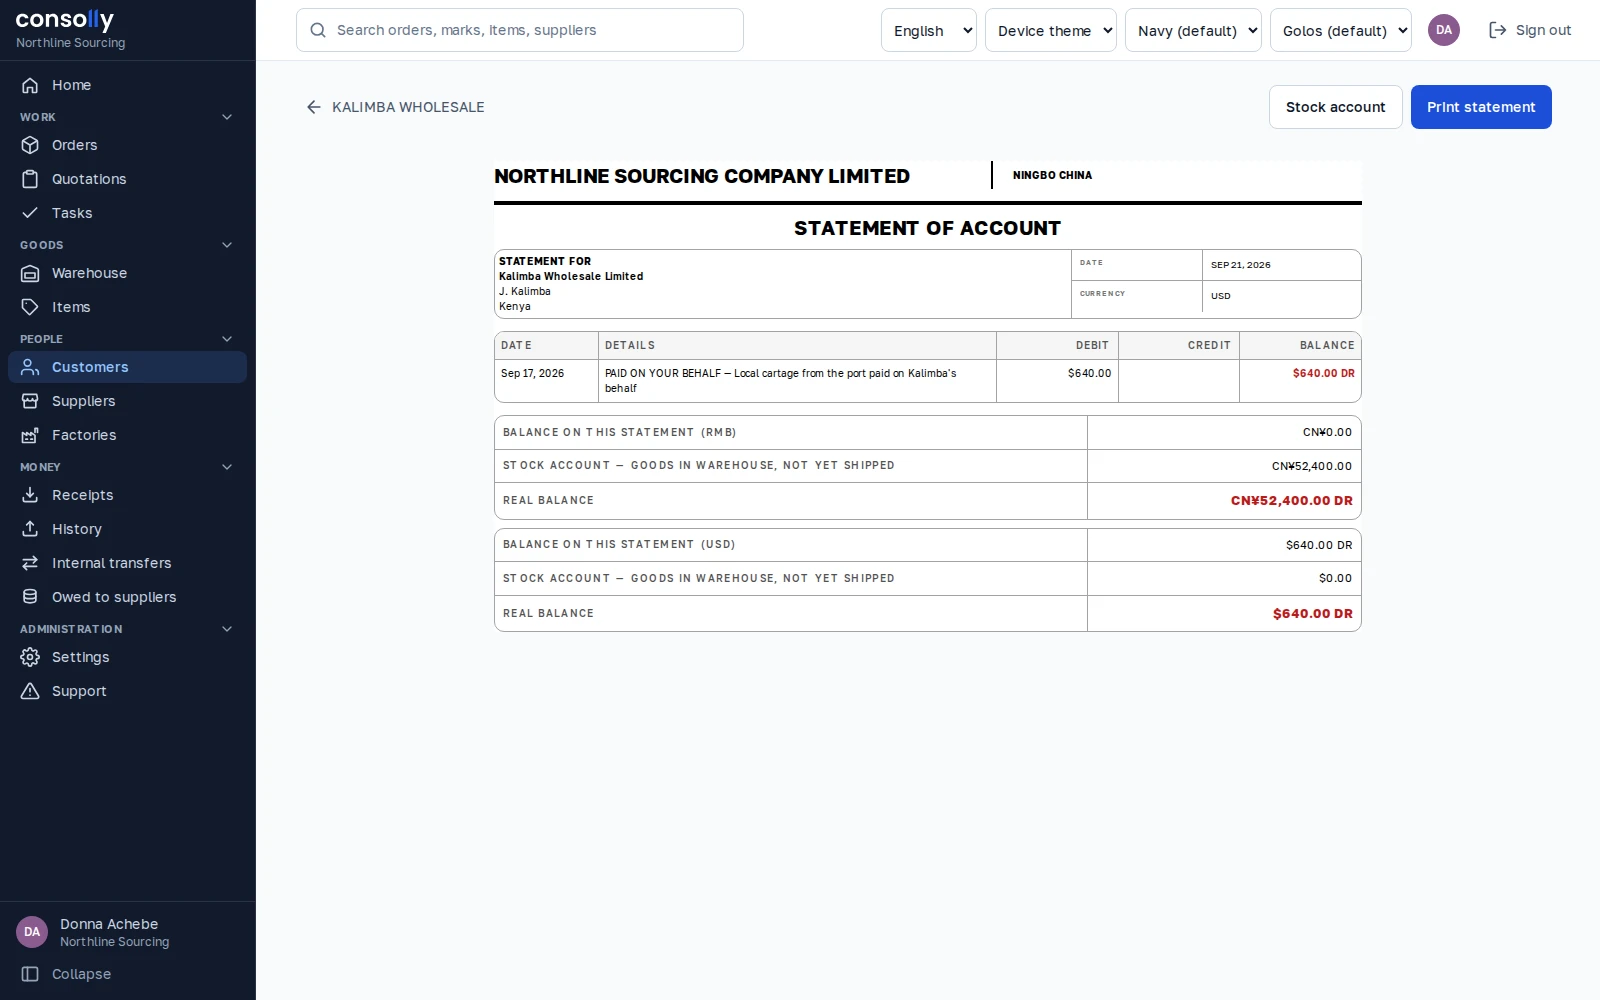Click Donna Achebe profile name
Screen dimensions: 1600x1000
point(109,924)
